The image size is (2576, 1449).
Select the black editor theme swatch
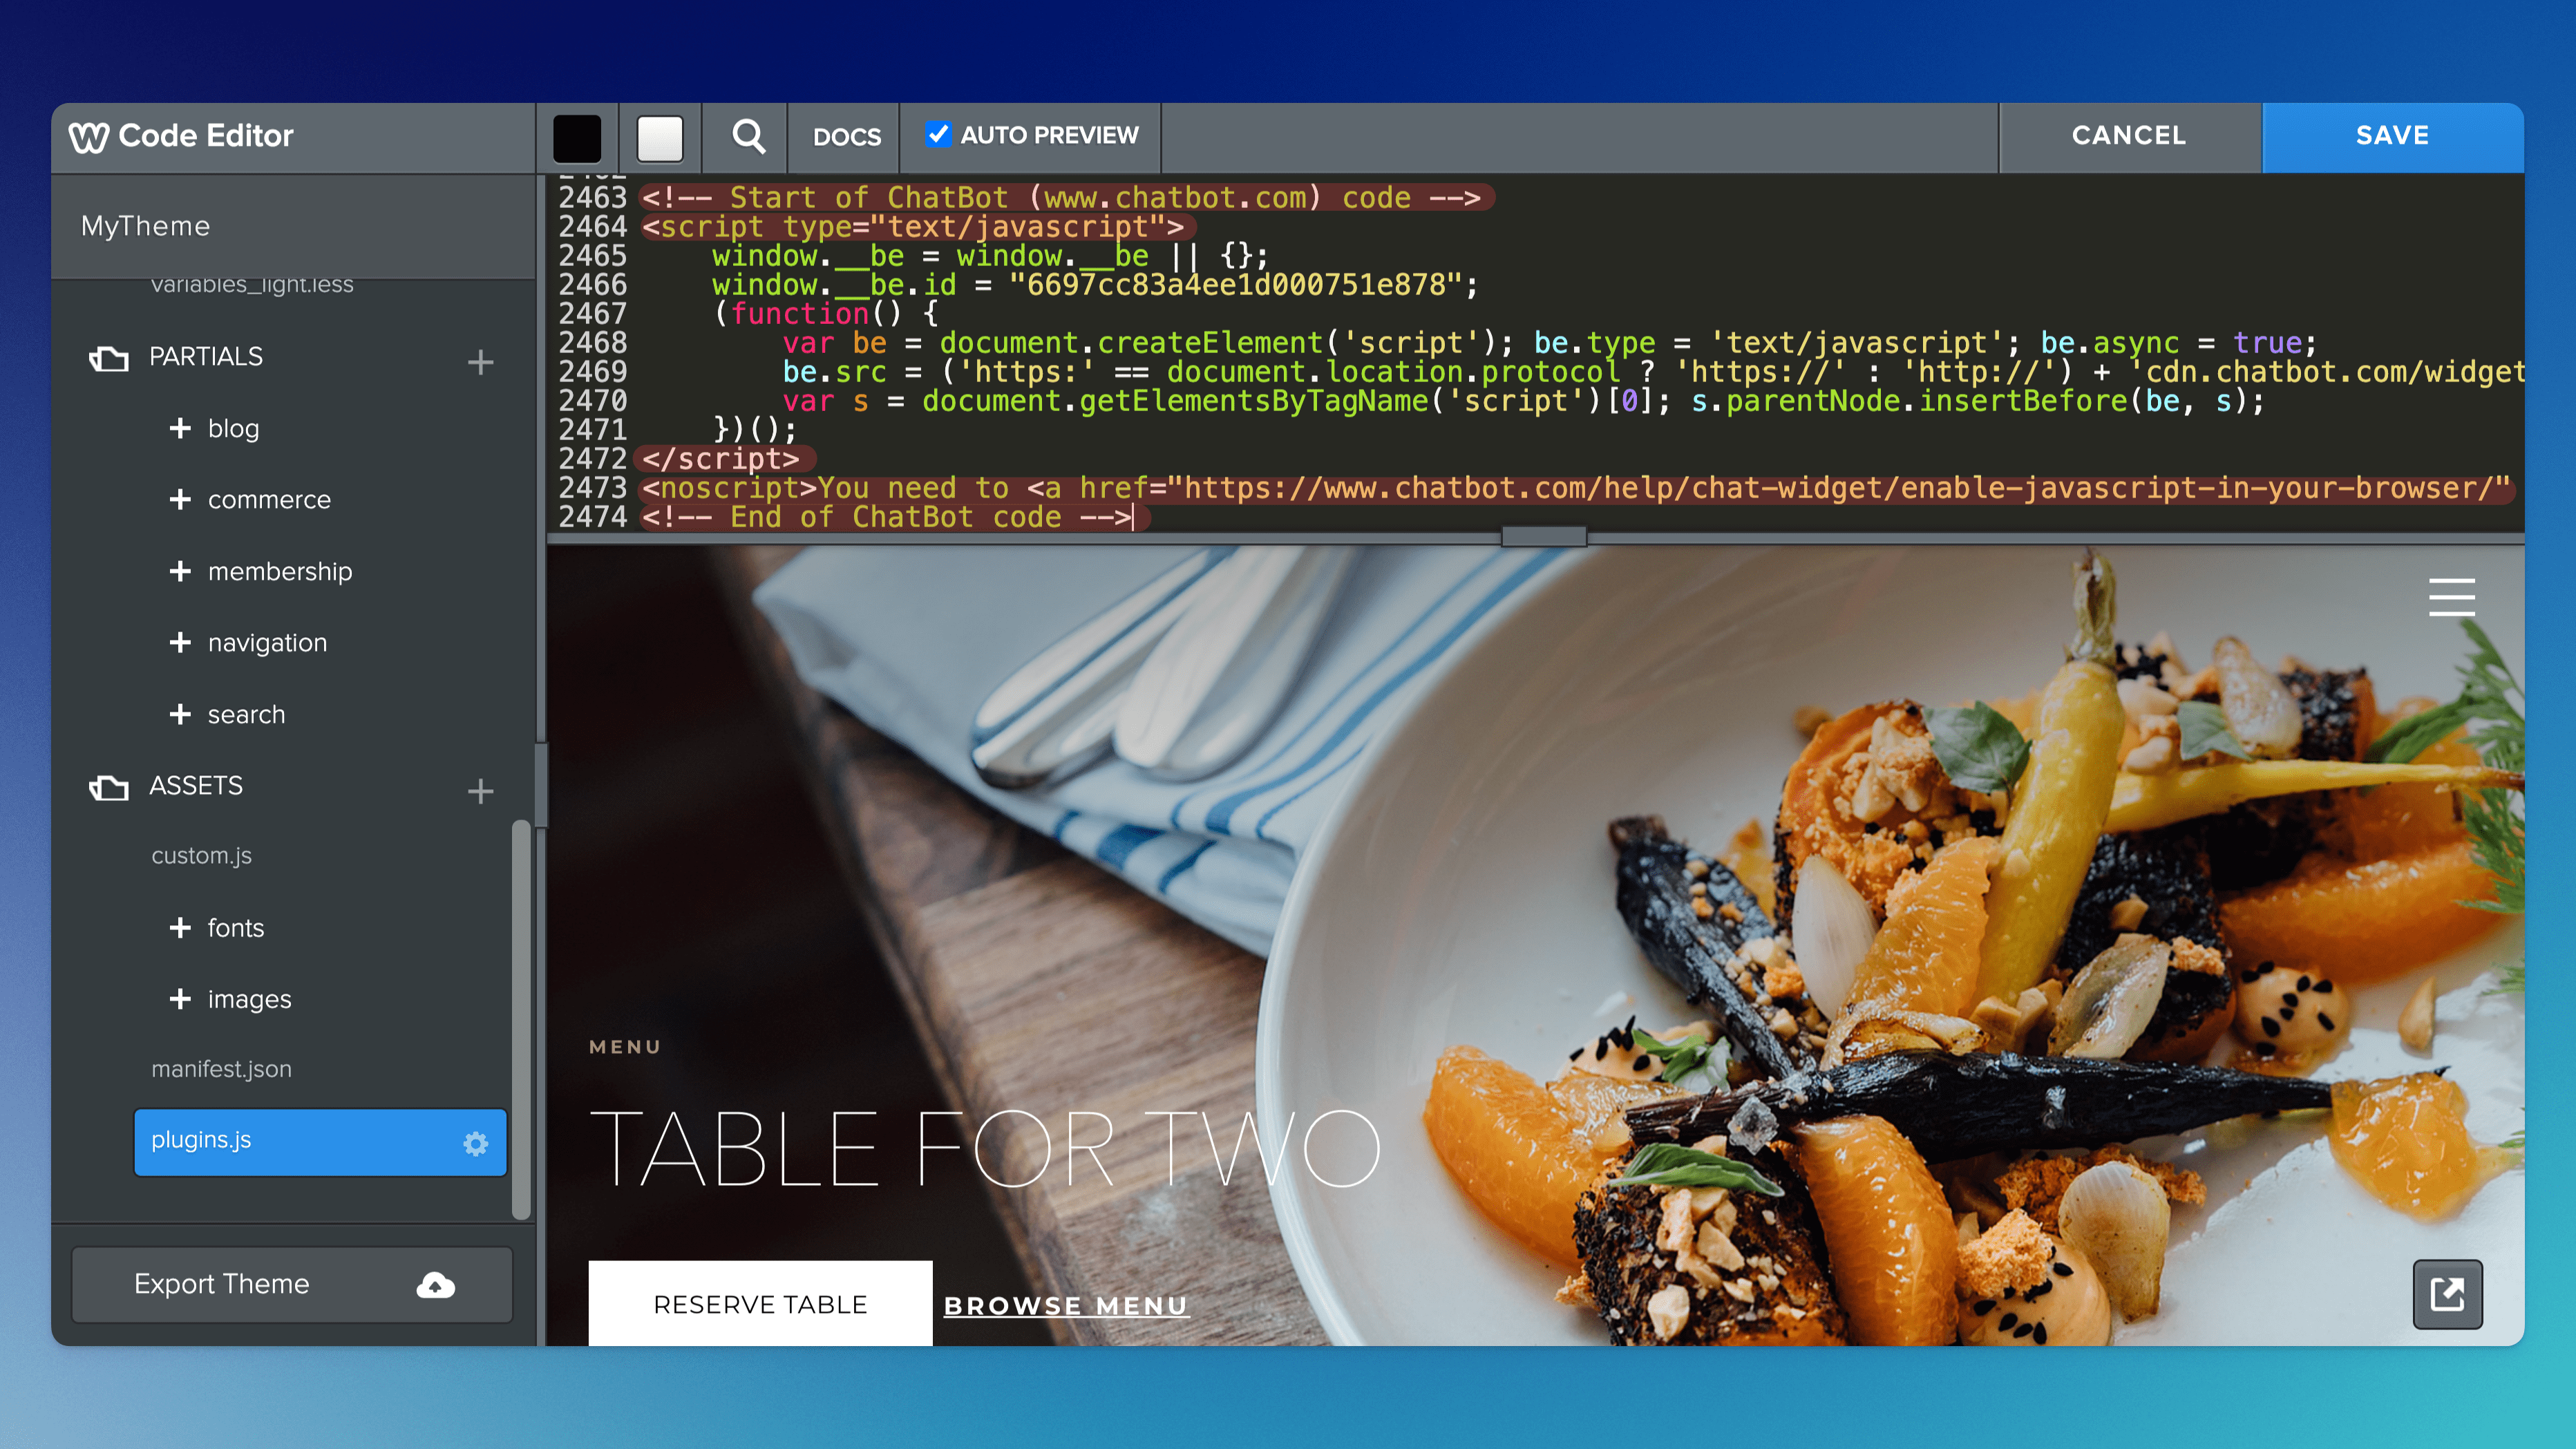click(x=577, y=138)
